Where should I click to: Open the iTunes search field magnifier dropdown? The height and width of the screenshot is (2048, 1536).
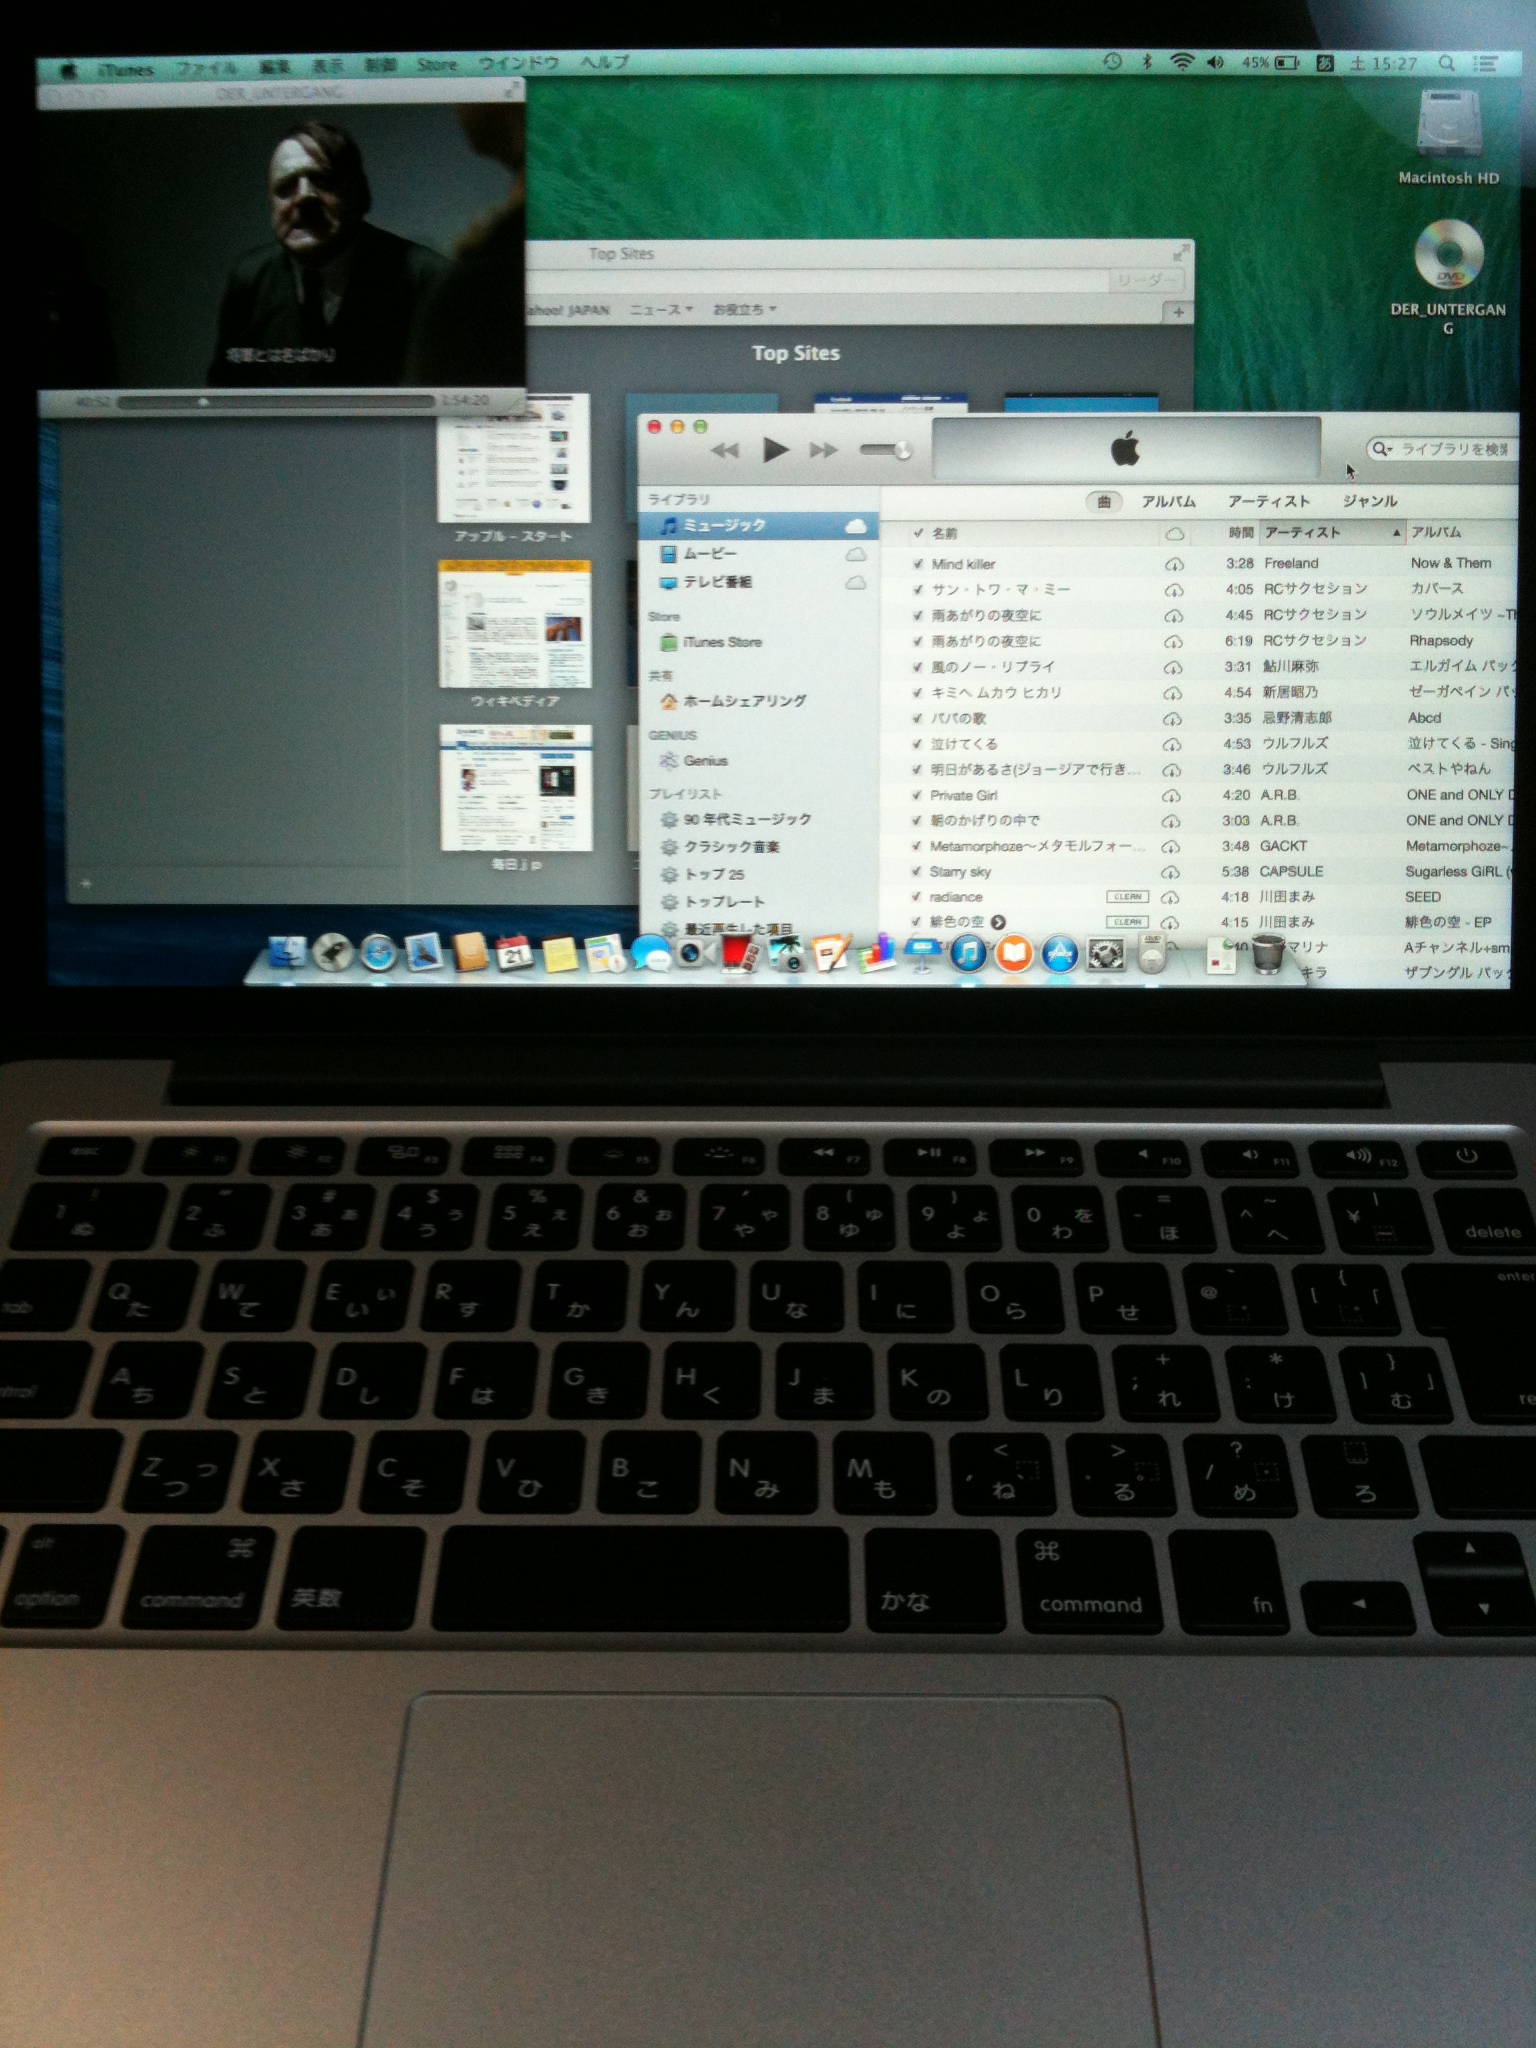point(1382,449)
